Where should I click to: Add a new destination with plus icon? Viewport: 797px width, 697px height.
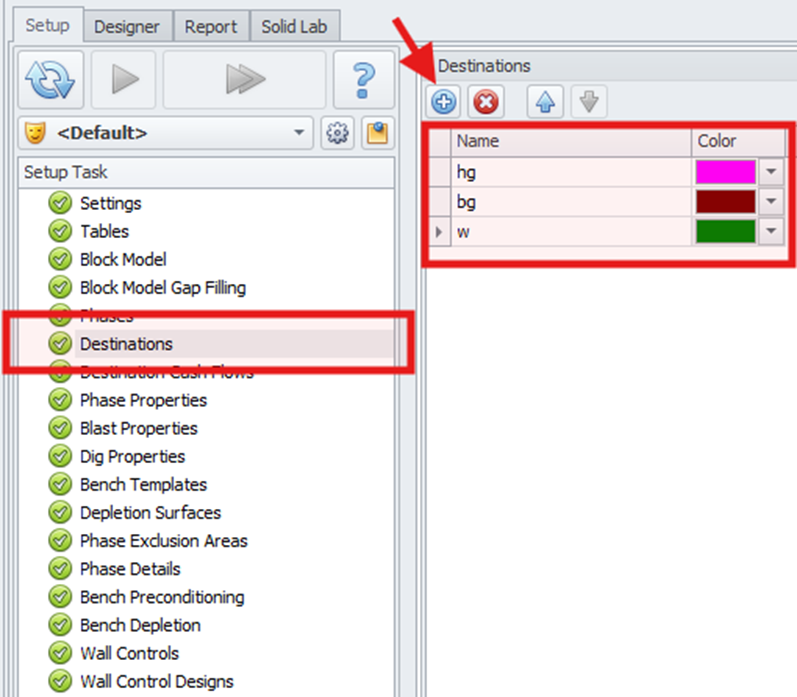444,102
